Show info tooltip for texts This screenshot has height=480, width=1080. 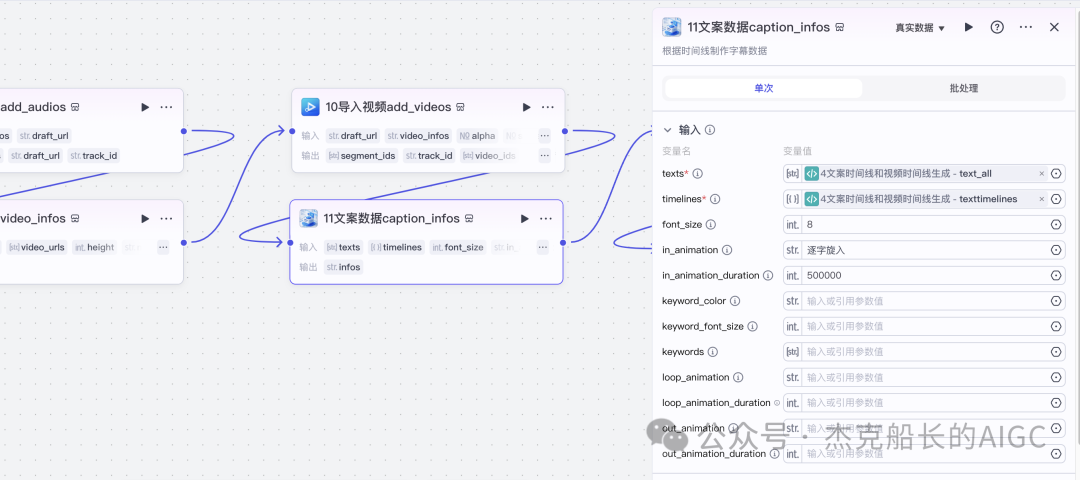click(697, 174)
